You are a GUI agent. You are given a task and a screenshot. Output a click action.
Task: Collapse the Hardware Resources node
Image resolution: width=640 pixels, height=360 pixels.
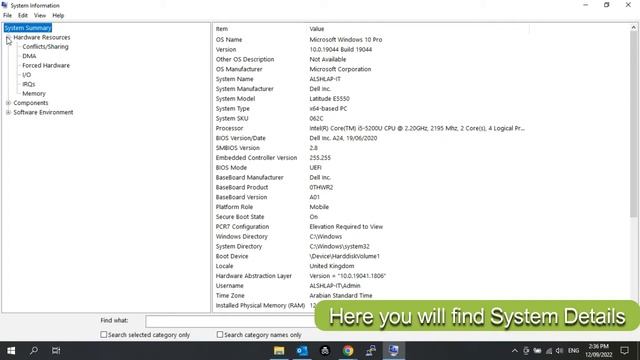point(8,37)
